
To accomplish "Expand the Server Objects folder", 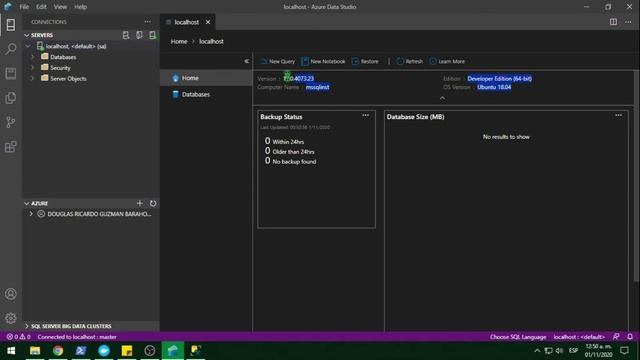I will point(33,78).
